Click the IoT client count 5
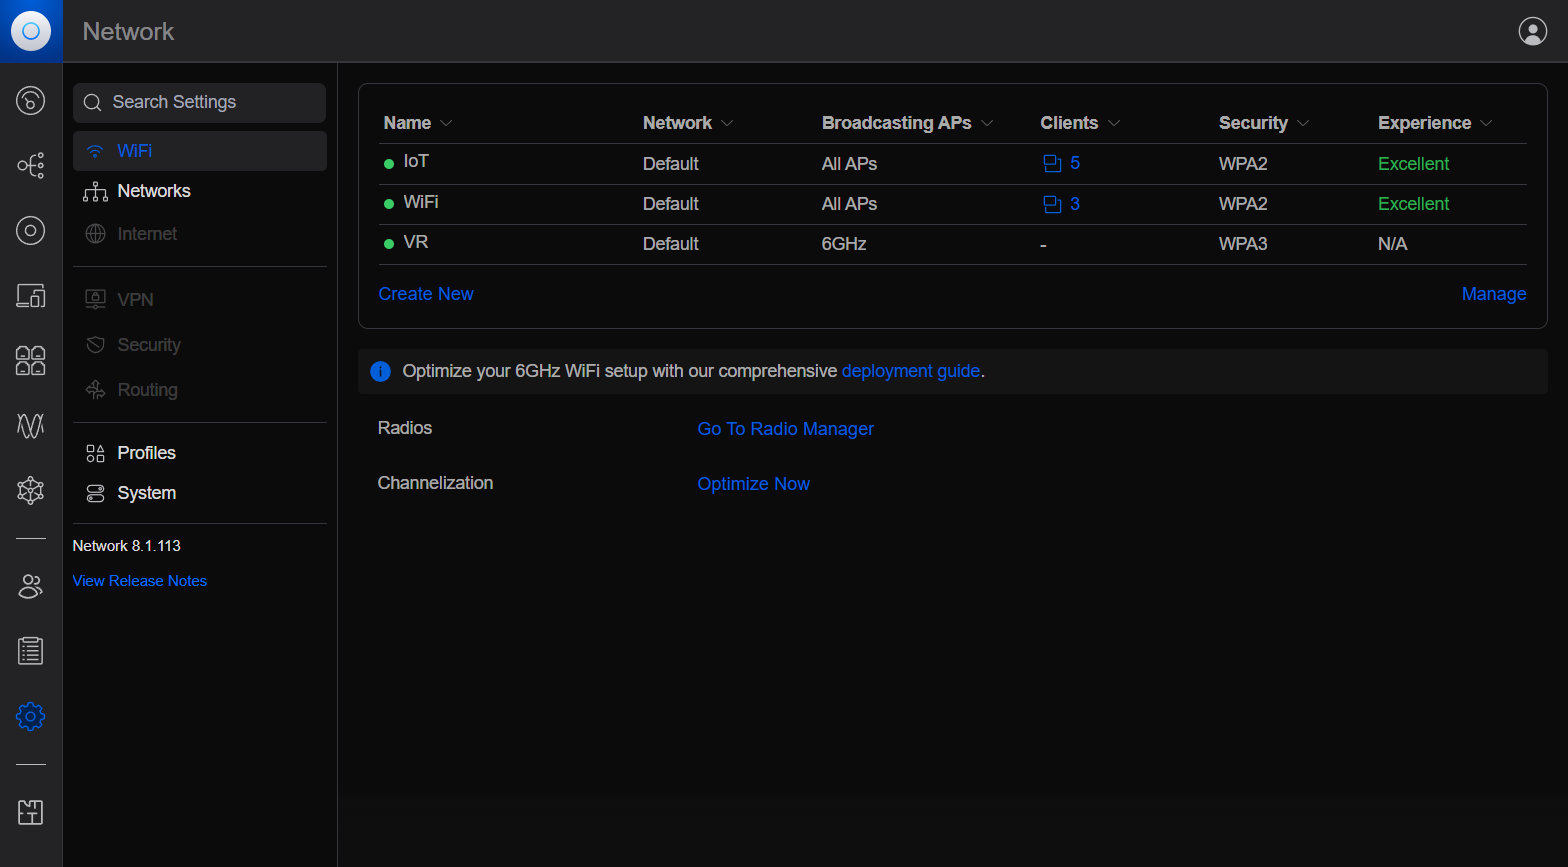1568x867 pixels. click(1075, 163)
